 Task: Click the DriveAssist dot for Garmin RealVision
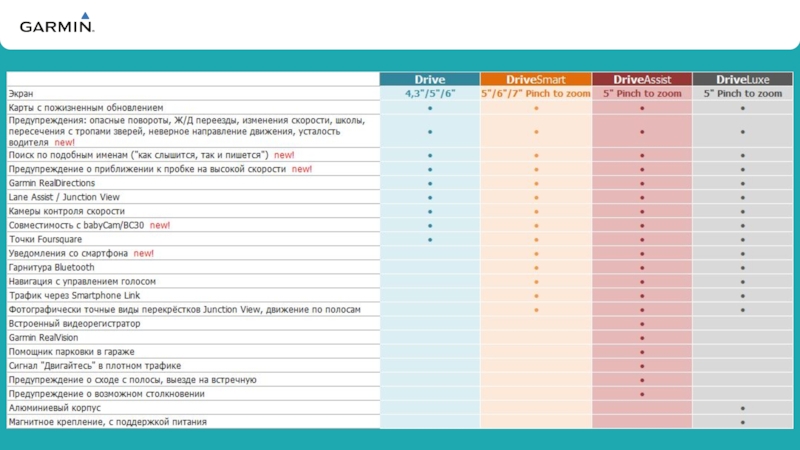click(x=641, y=338)
